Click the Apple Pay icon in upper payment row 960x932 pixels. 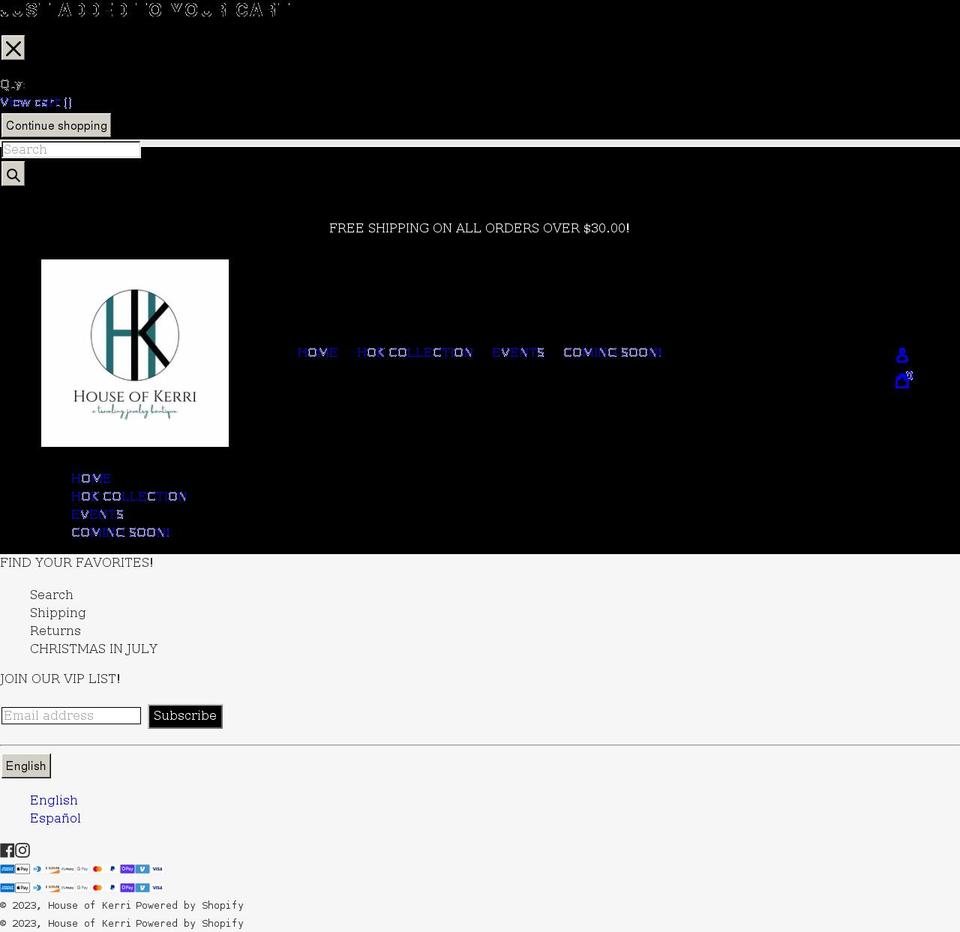pos(23,869)
